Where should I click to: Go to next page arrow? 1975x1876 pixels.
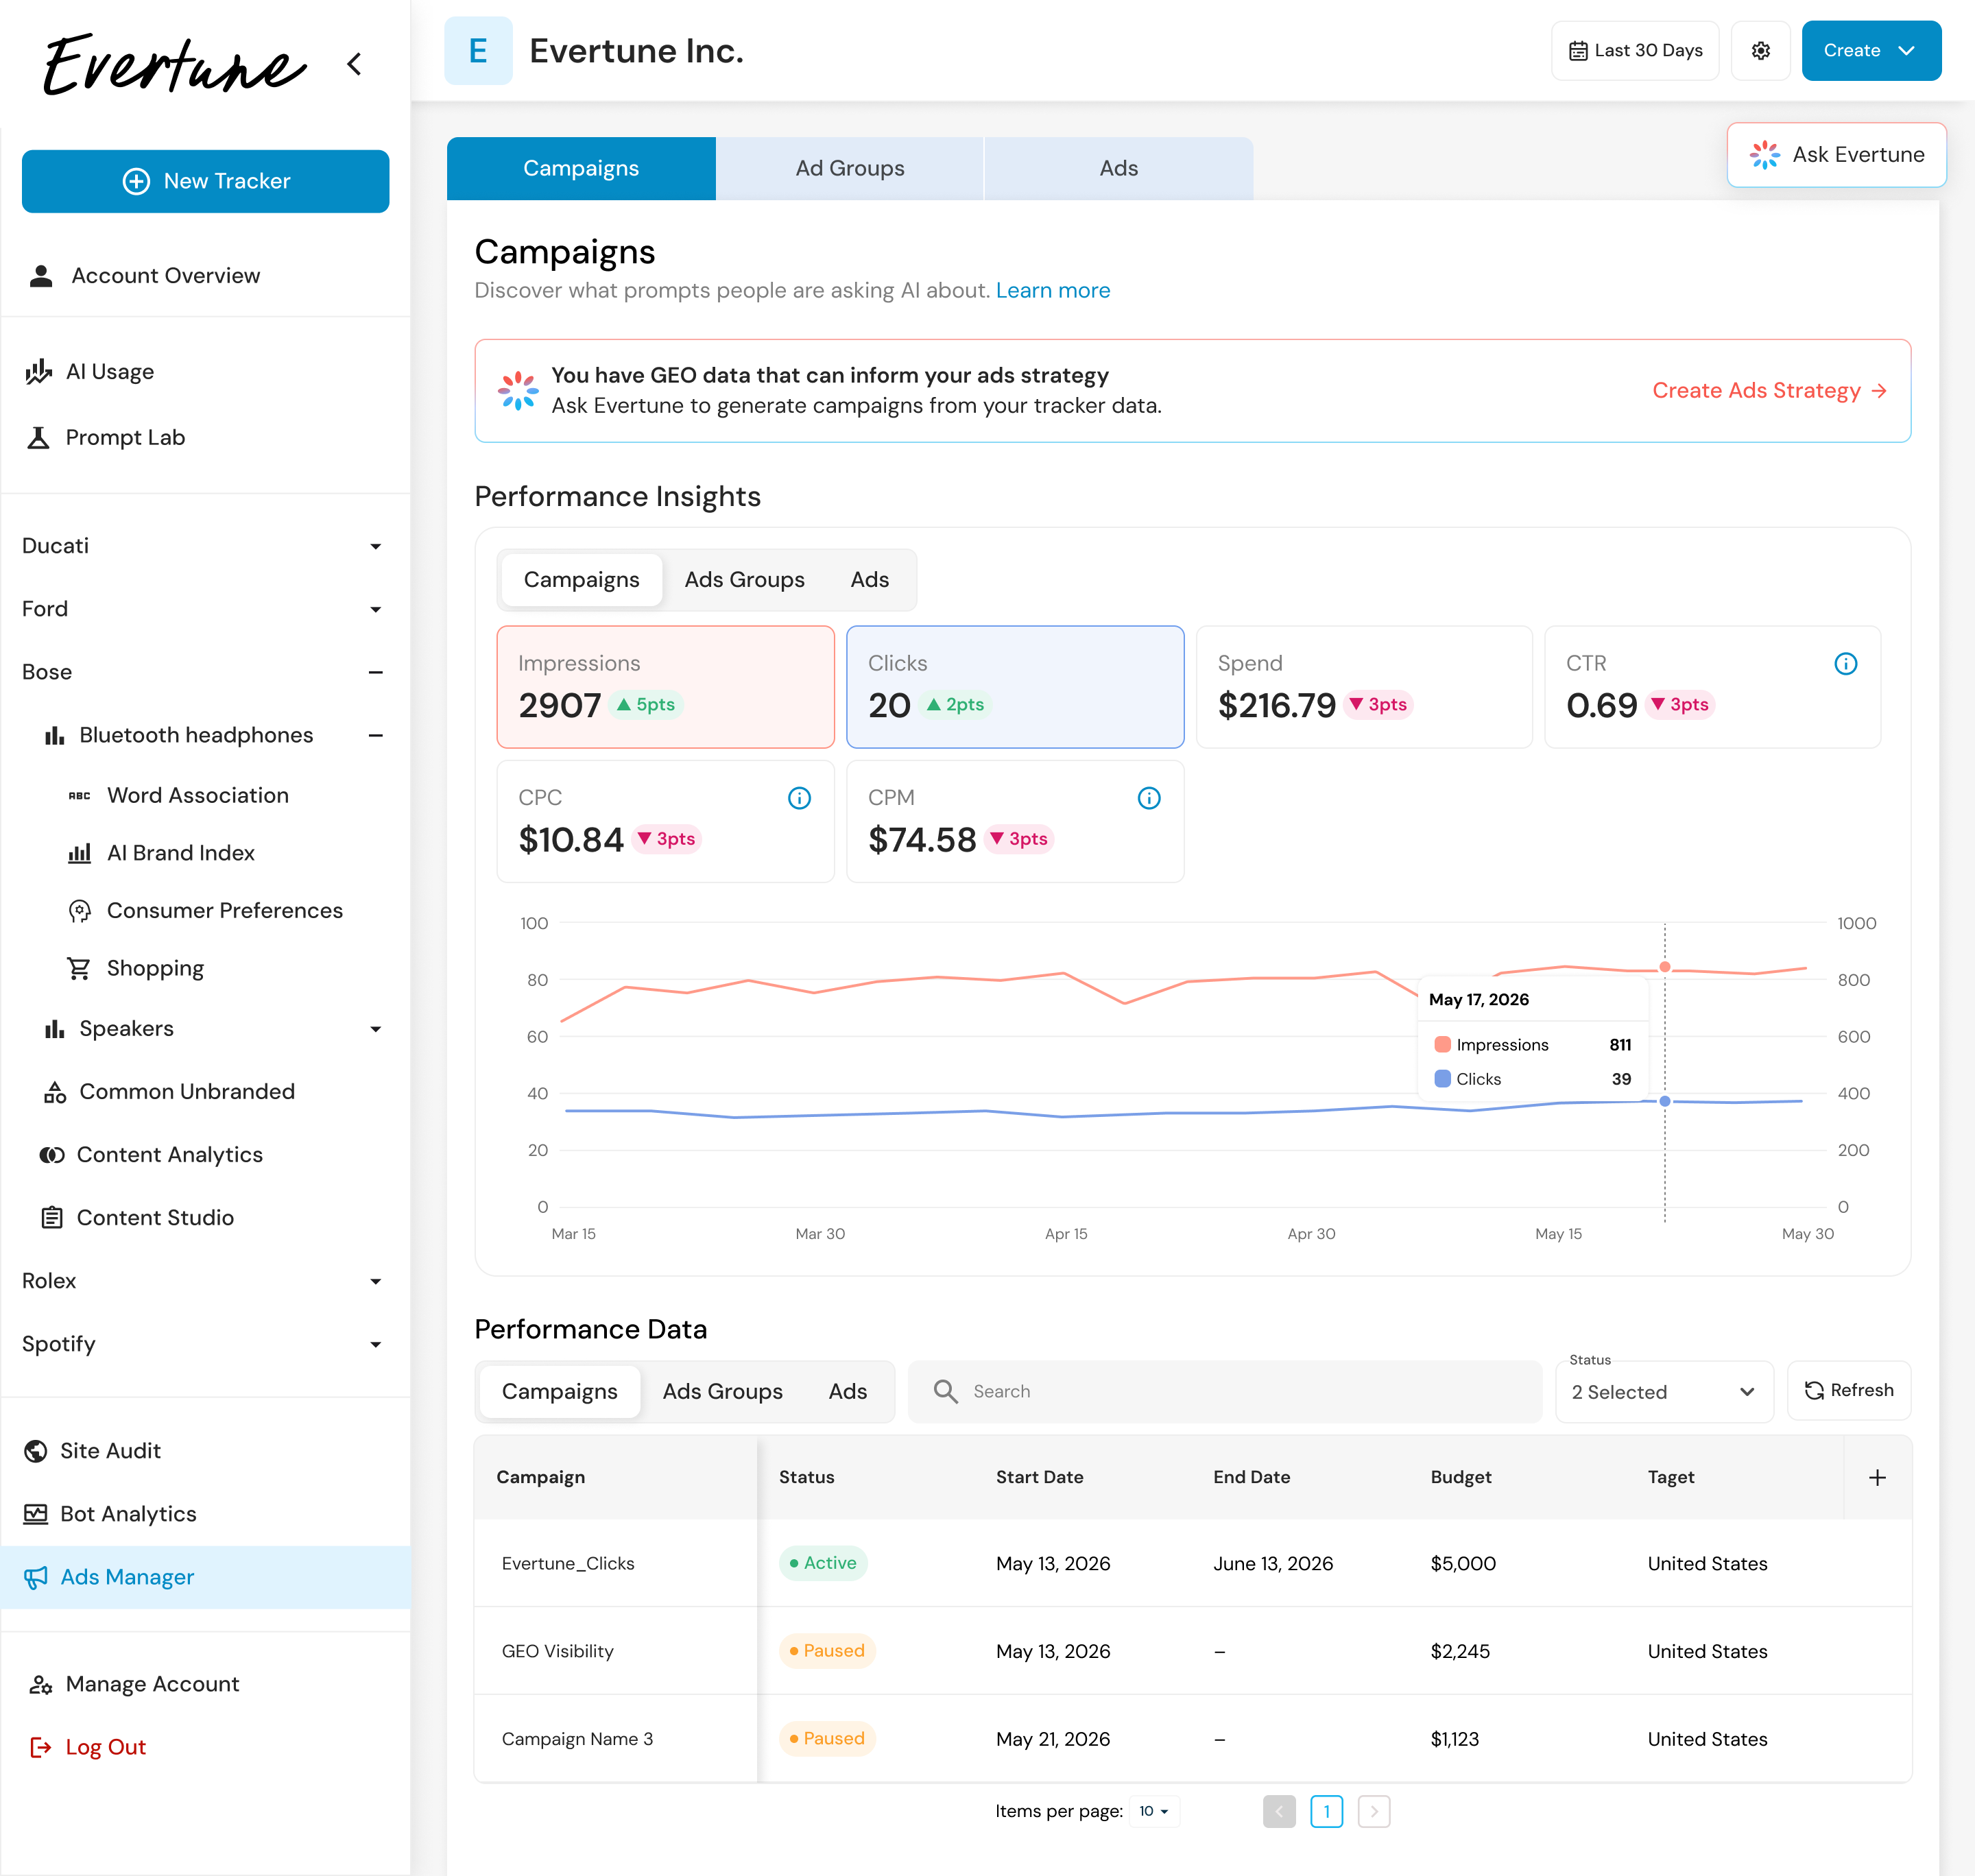(1373, 1811)
